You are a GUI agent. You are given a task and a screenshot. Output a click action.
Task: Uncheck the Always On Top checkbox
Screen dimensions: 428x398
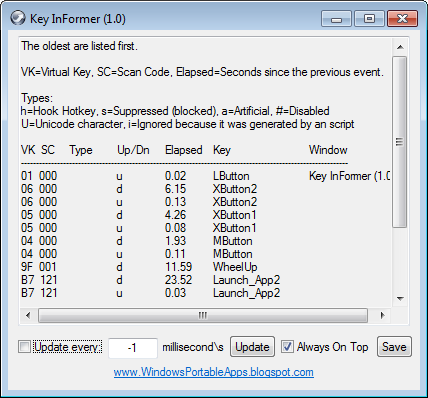coord(287,347)
